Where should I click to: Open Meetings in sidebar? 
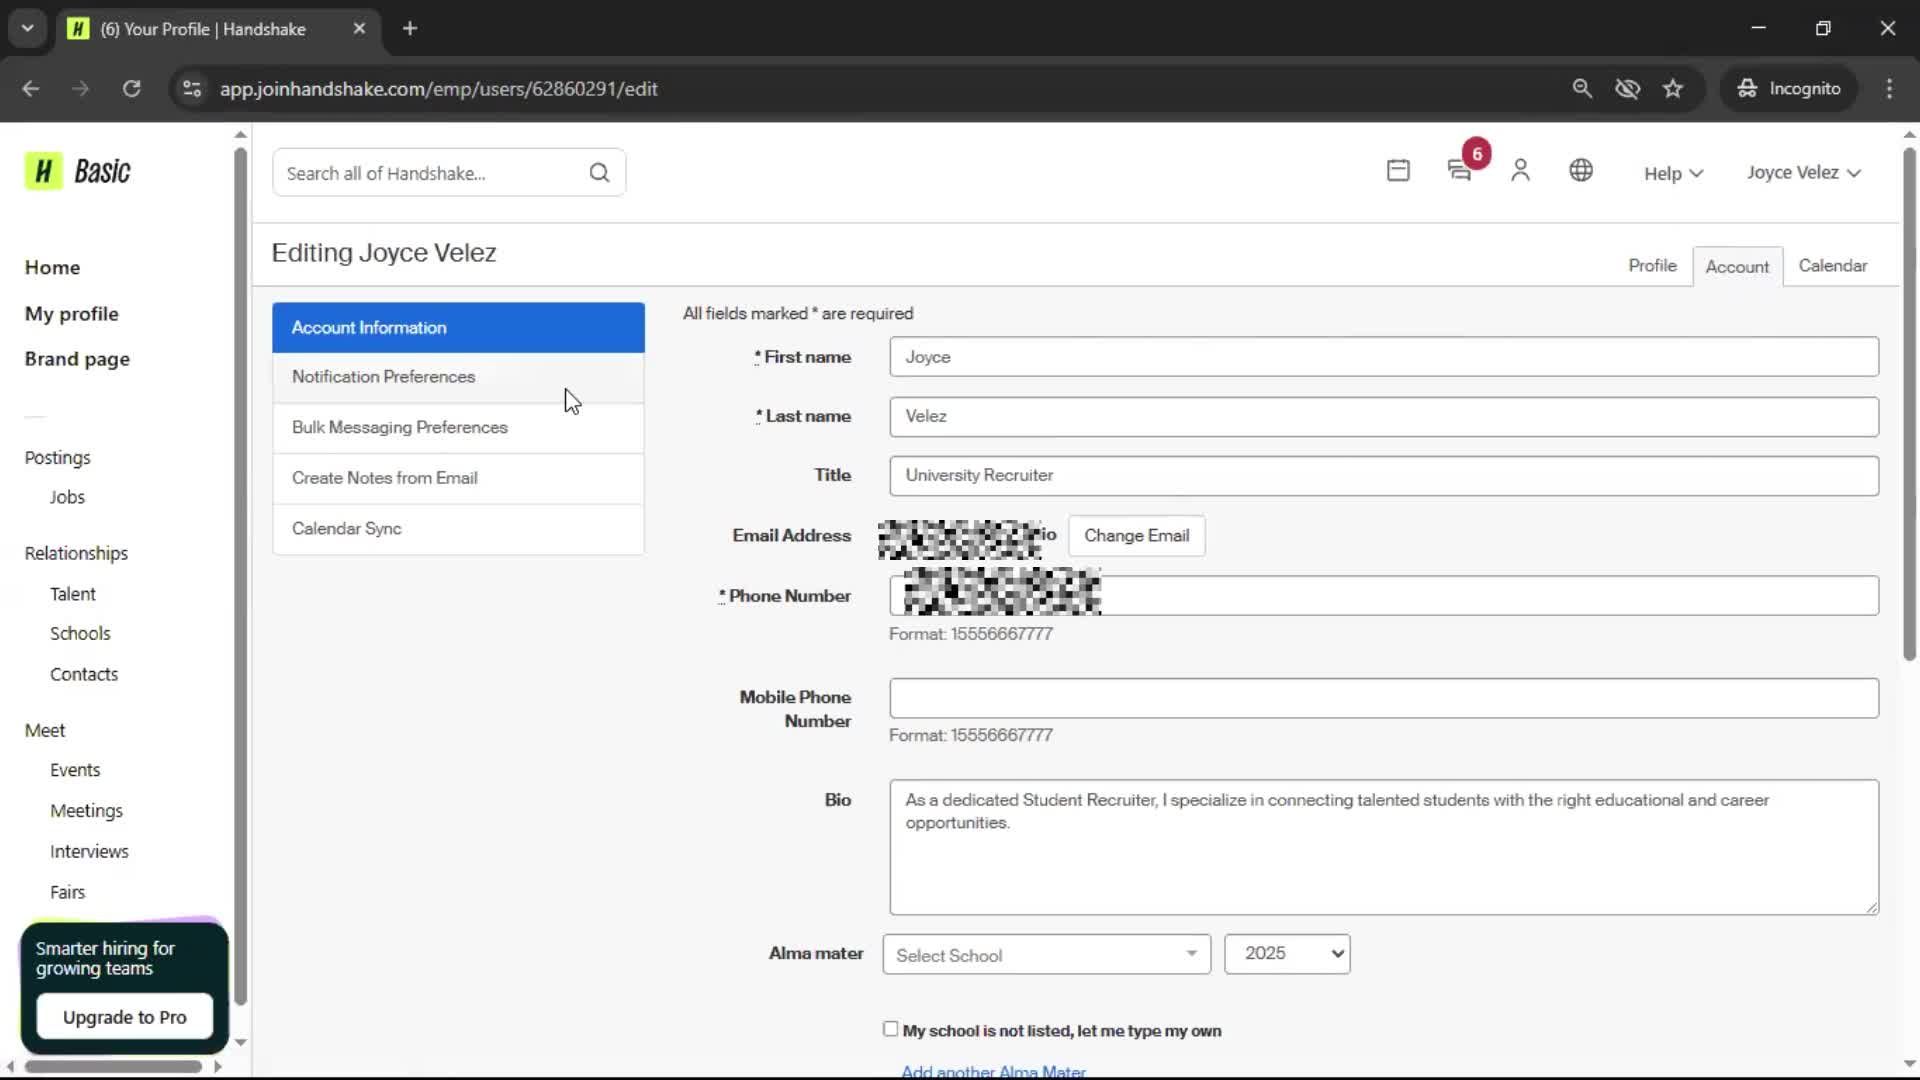tap(86, 811)
